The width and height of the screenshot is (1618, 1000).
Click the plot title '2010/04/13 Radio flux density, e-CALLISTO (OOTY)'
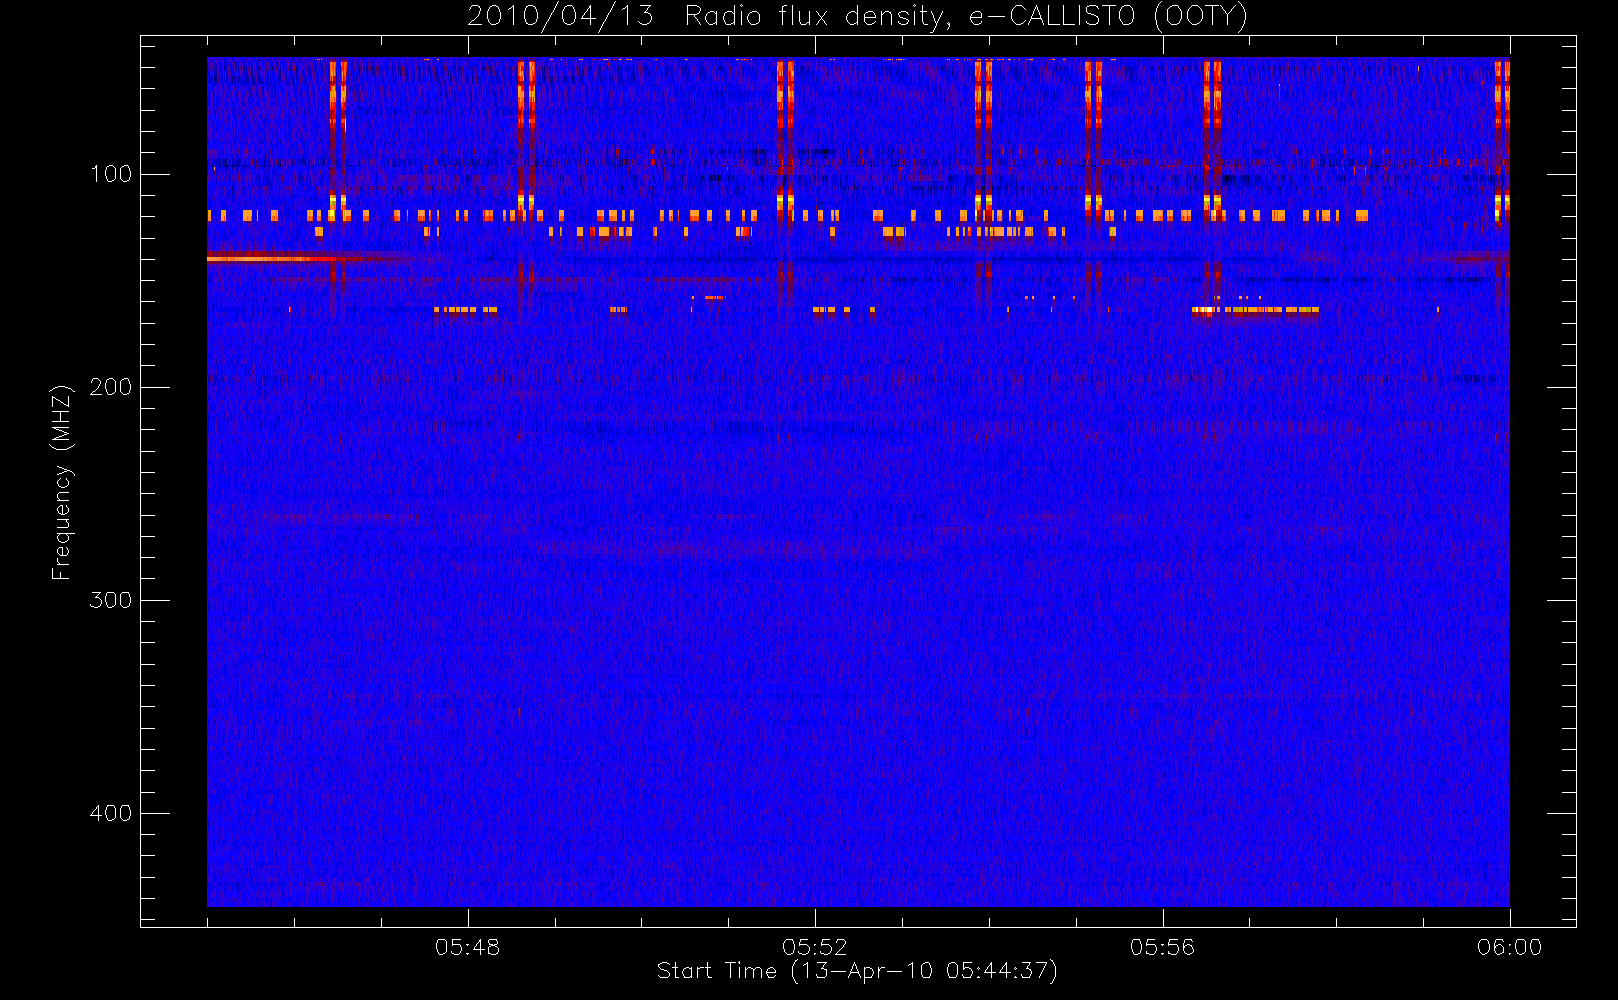(858, 16)
